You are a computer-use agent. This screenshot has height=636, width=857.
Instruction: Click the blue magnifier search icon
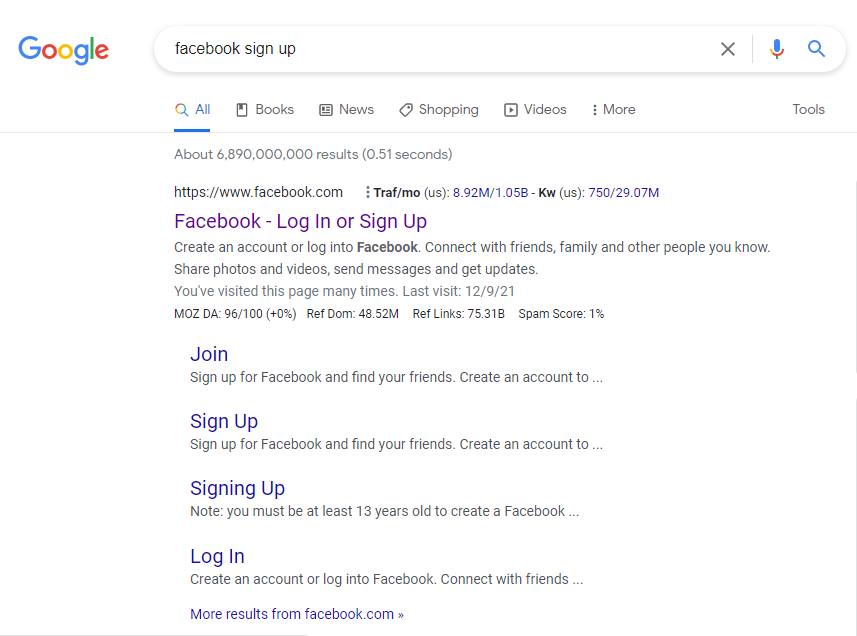(x=817, y=49)
